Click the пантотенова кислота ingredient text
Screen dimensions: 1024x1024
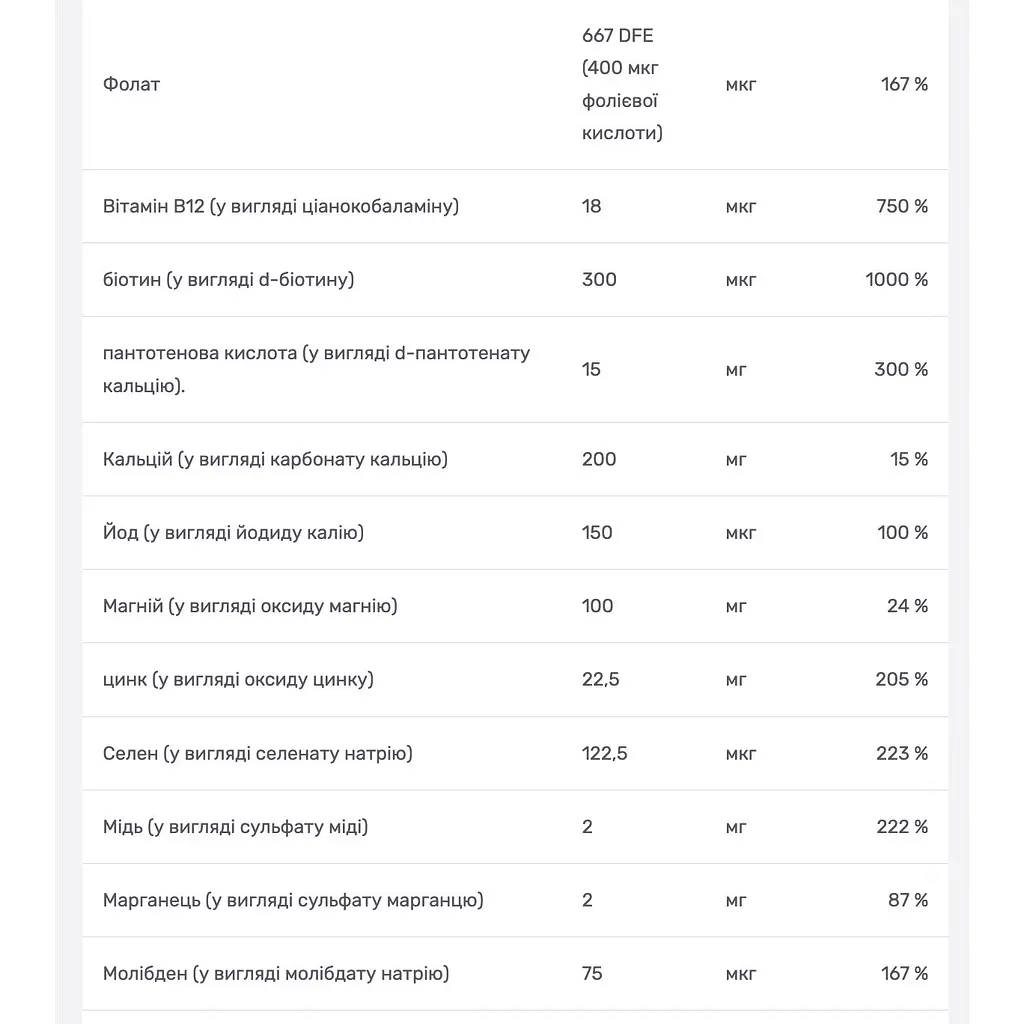tap(316, 369)
